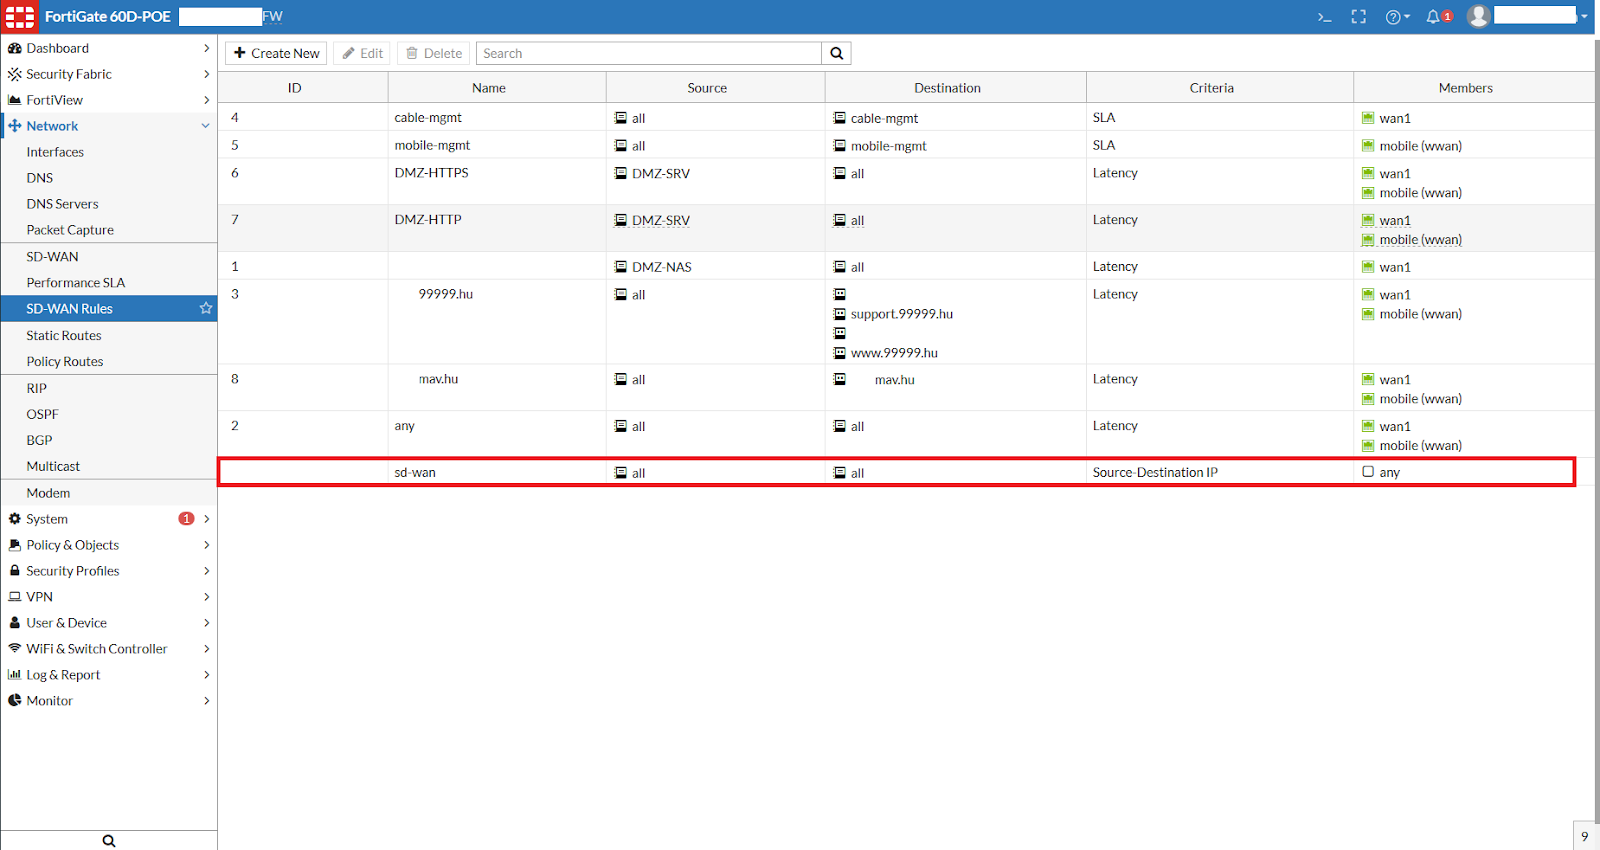Expand the Dashboard menu chevron
The height and width of the screenshot is (850, 1600).
click(x=206, y=48)
